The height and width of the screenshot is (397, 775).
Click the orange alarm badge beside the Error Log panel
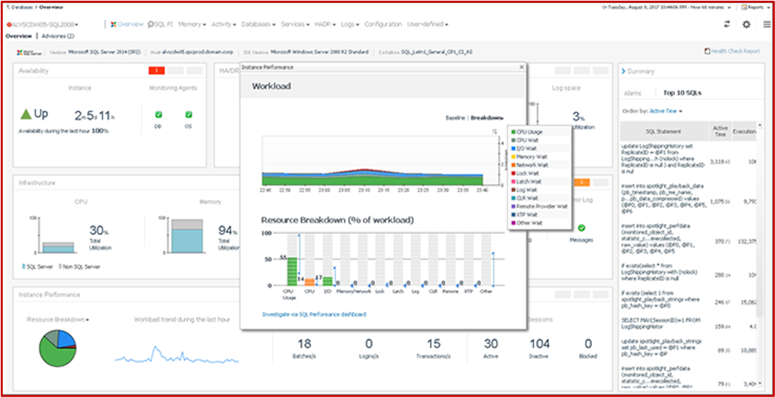tap(582, 182)
